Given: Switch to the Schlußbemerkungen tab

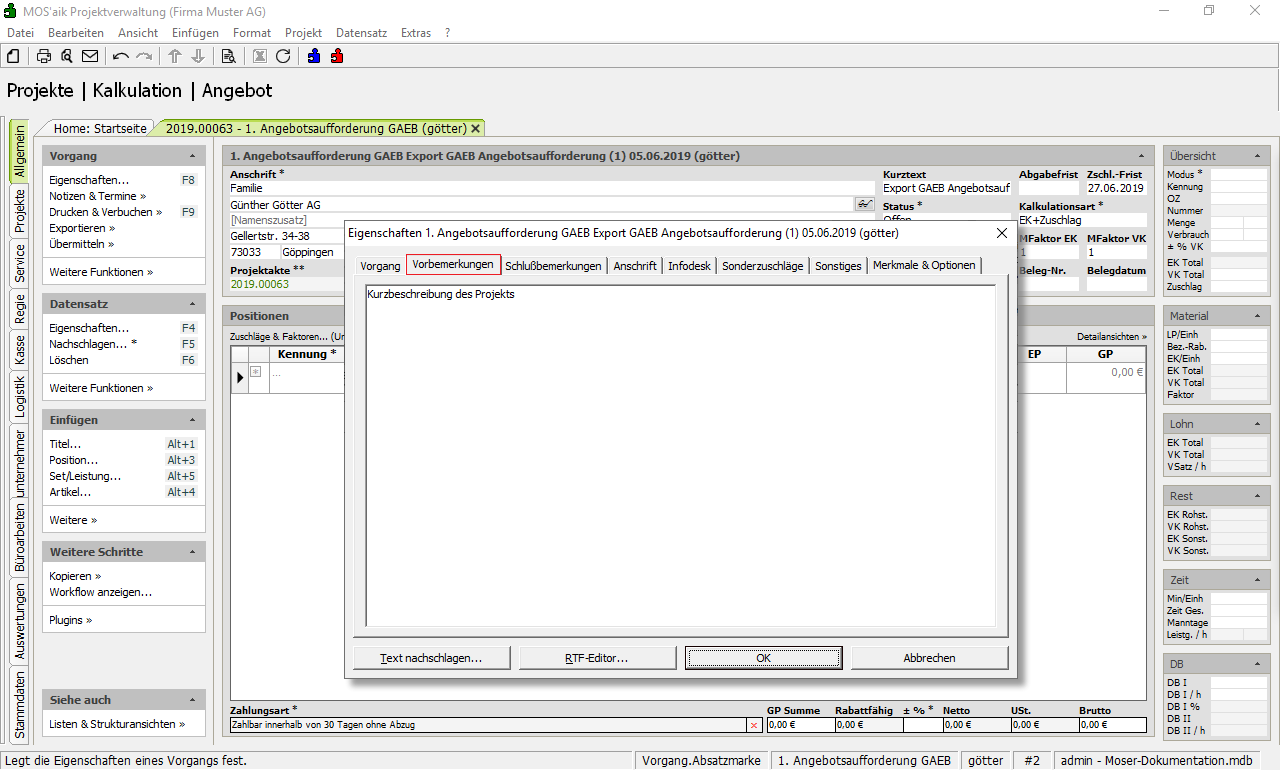Looking at the screenshot, I should click(553, 266).
